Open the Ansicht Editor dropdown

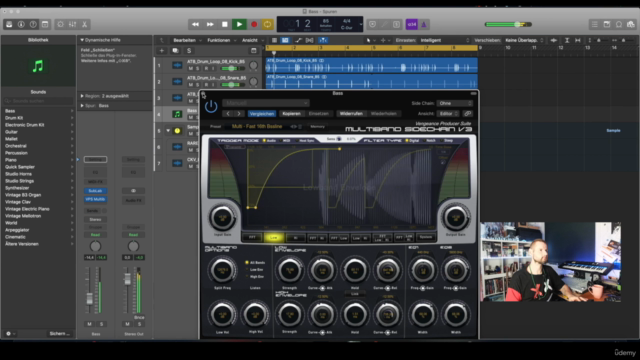(x=448, y=113)
